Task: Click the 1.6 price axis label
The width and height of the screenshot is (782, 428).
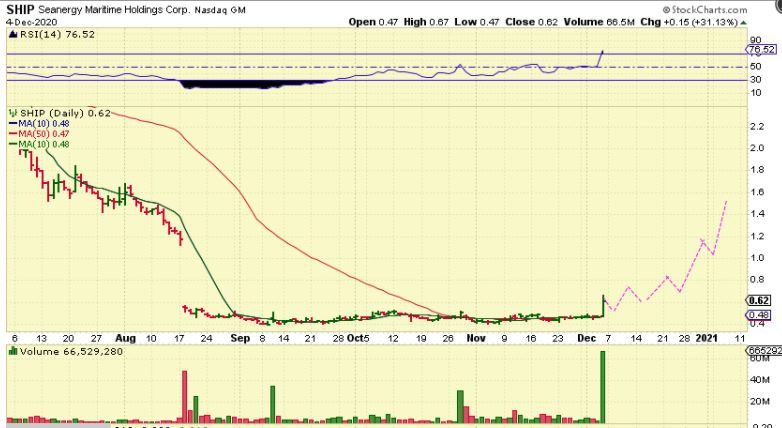Action: [757, 192]
